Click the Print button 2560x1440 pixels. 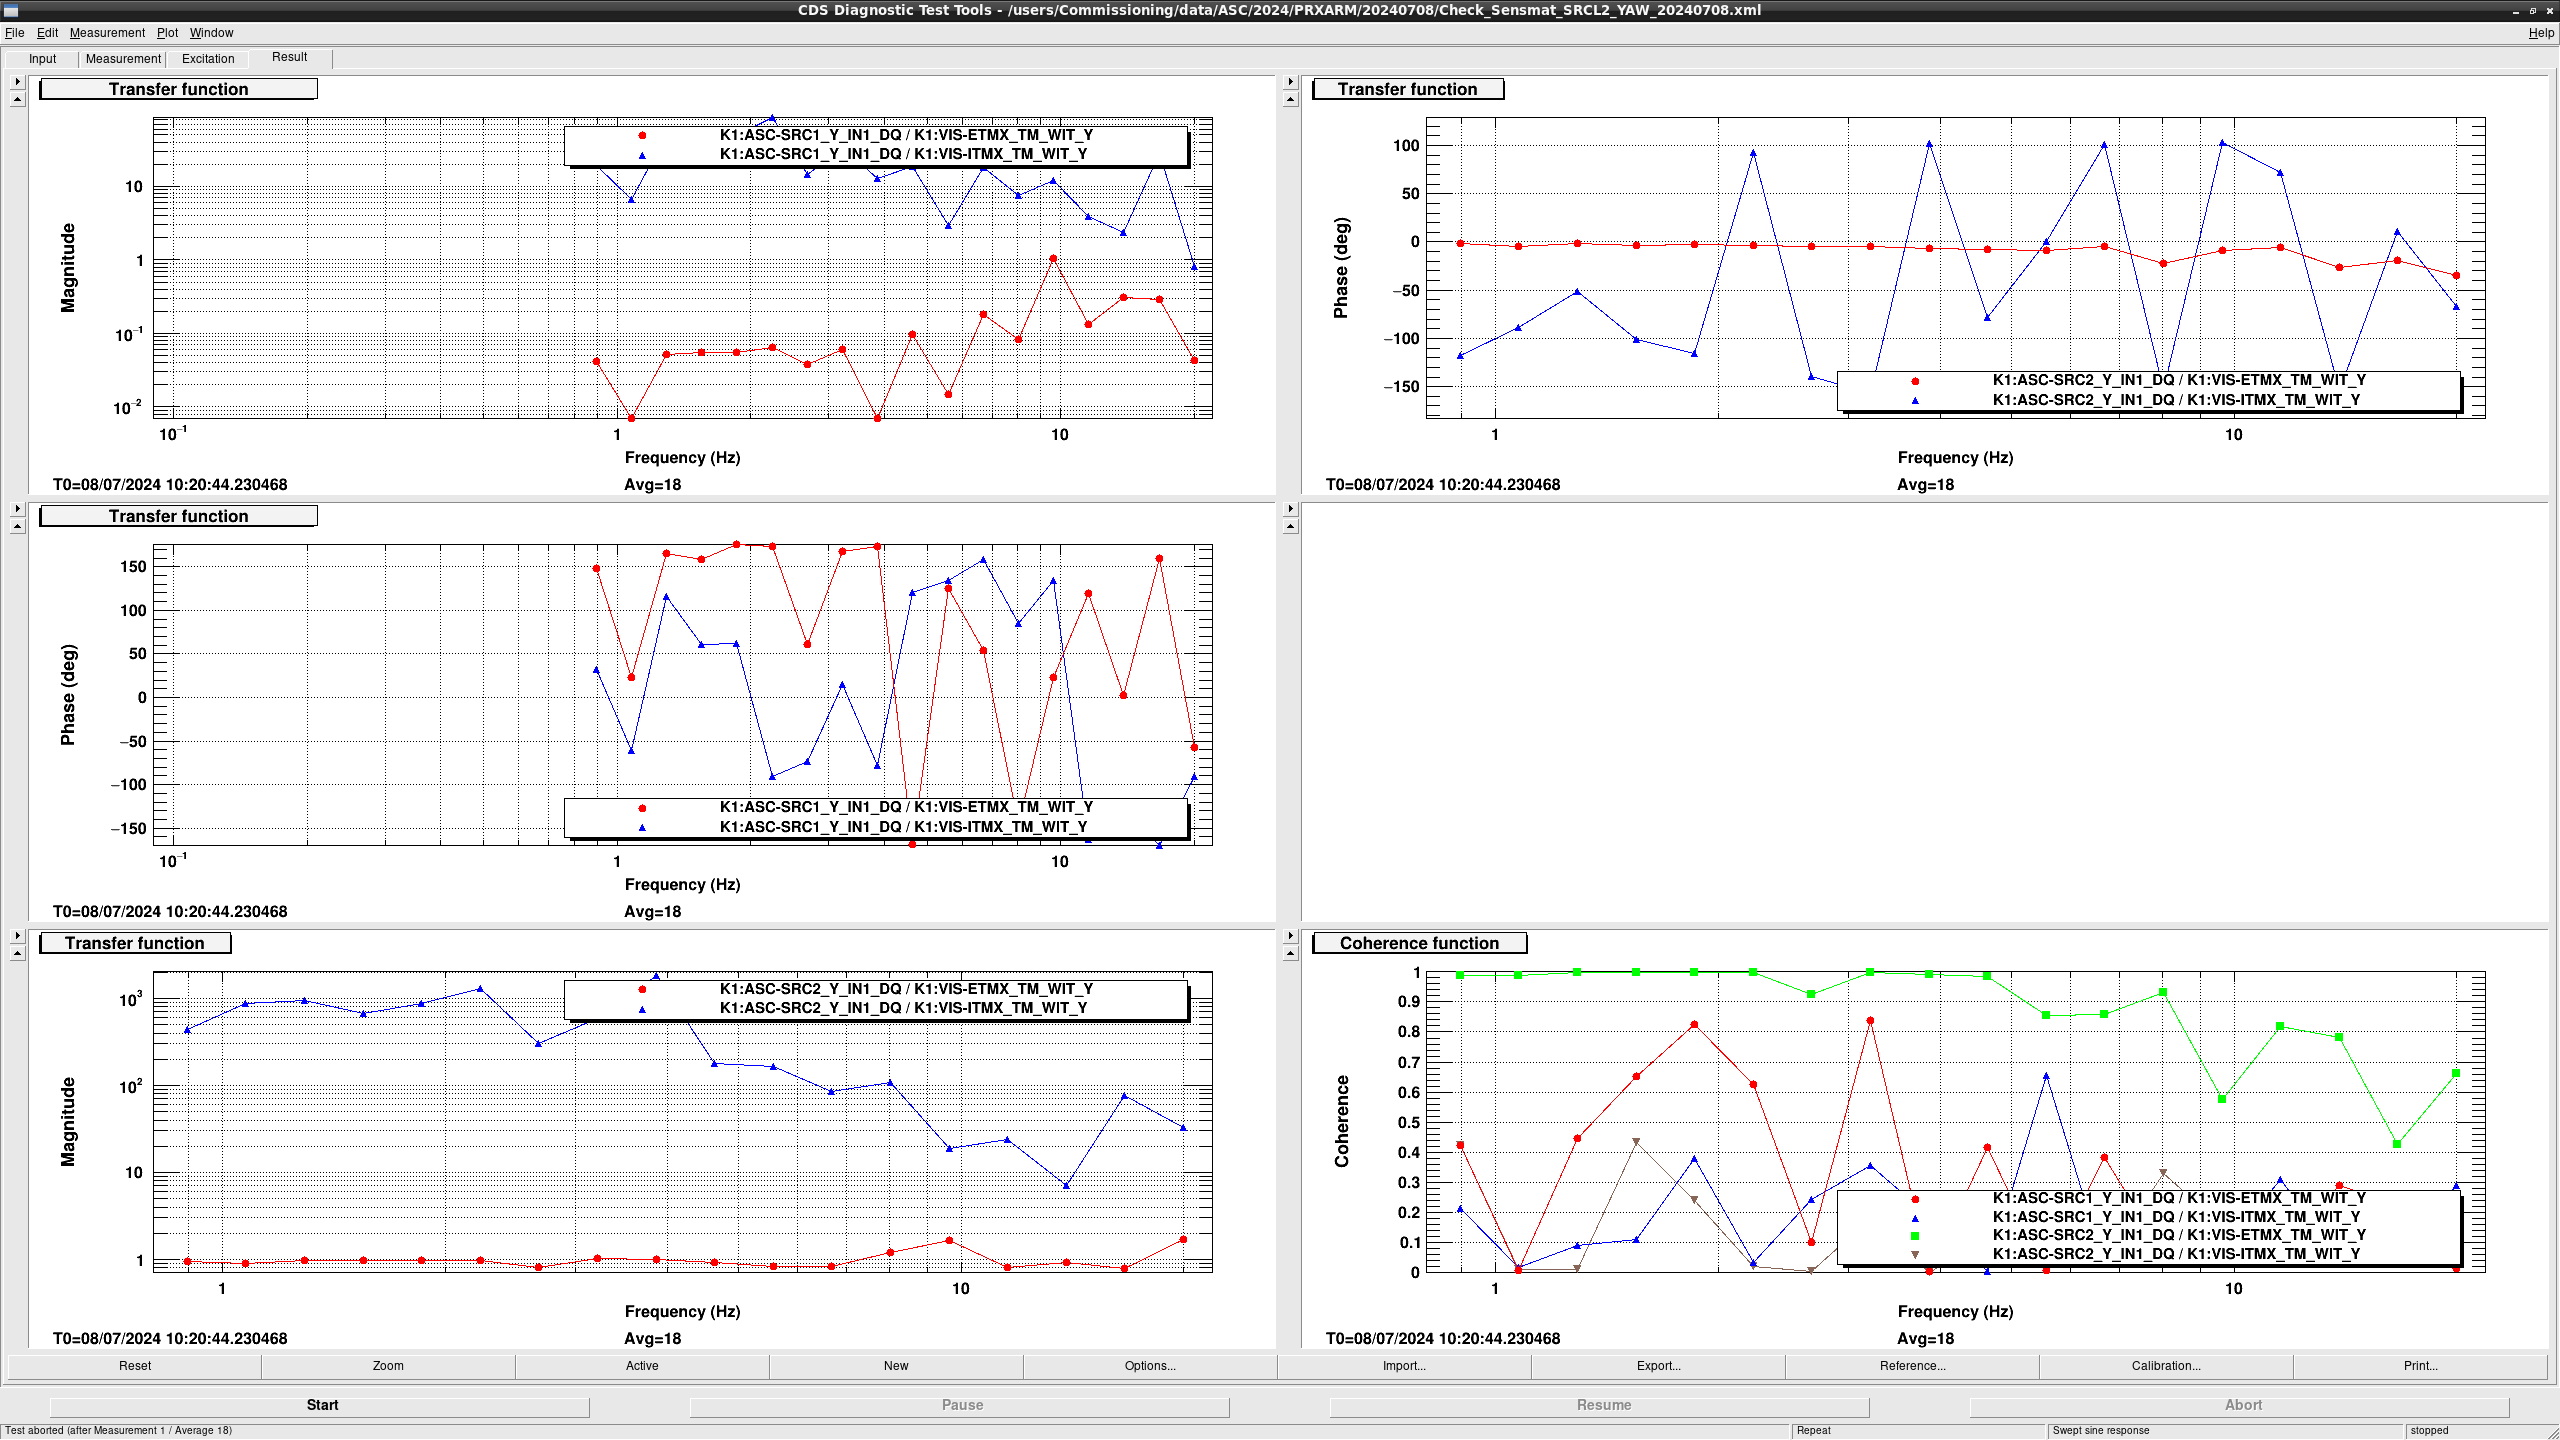(x=2420, y=1366)
